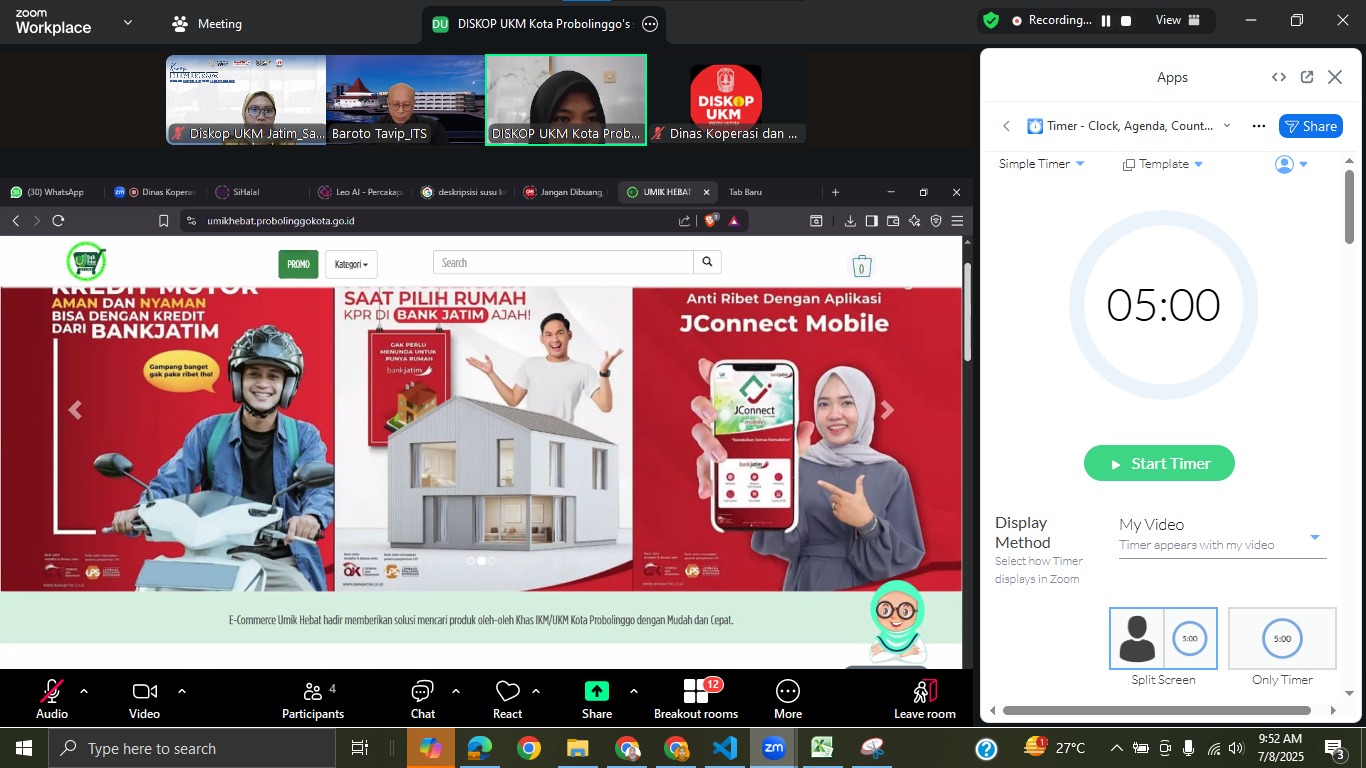Viewport: 1366px width, 768px height.
Task: Stop the Zoom recording
Action: click(1126, 20)
